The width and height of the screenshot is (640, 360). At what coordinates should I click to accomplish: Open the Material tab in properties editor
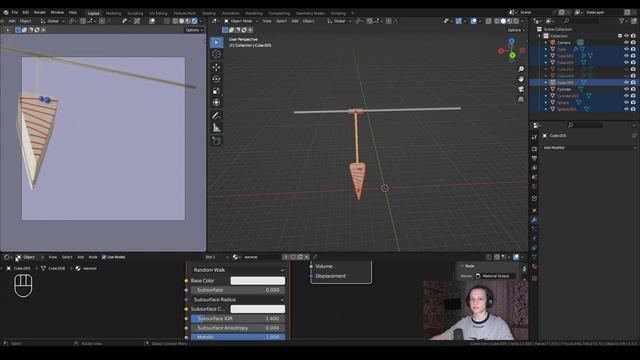[534, 267]
